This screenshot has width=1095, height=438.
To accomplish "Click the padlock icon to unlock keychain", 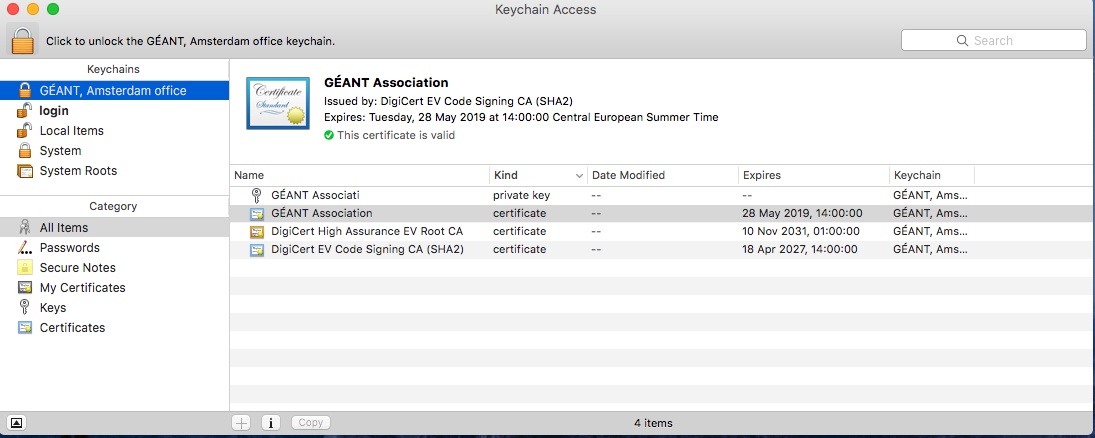I will point(23,40).
